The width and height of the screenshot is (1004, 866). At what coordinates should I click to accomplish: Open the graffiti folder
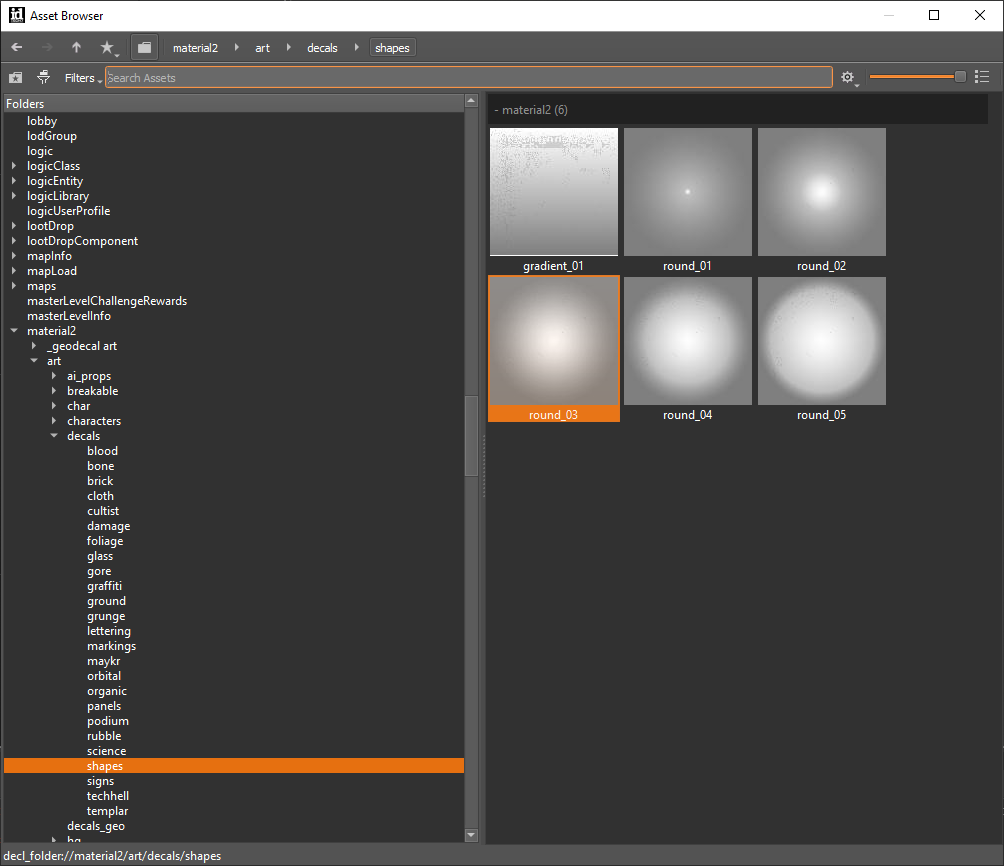104,586
